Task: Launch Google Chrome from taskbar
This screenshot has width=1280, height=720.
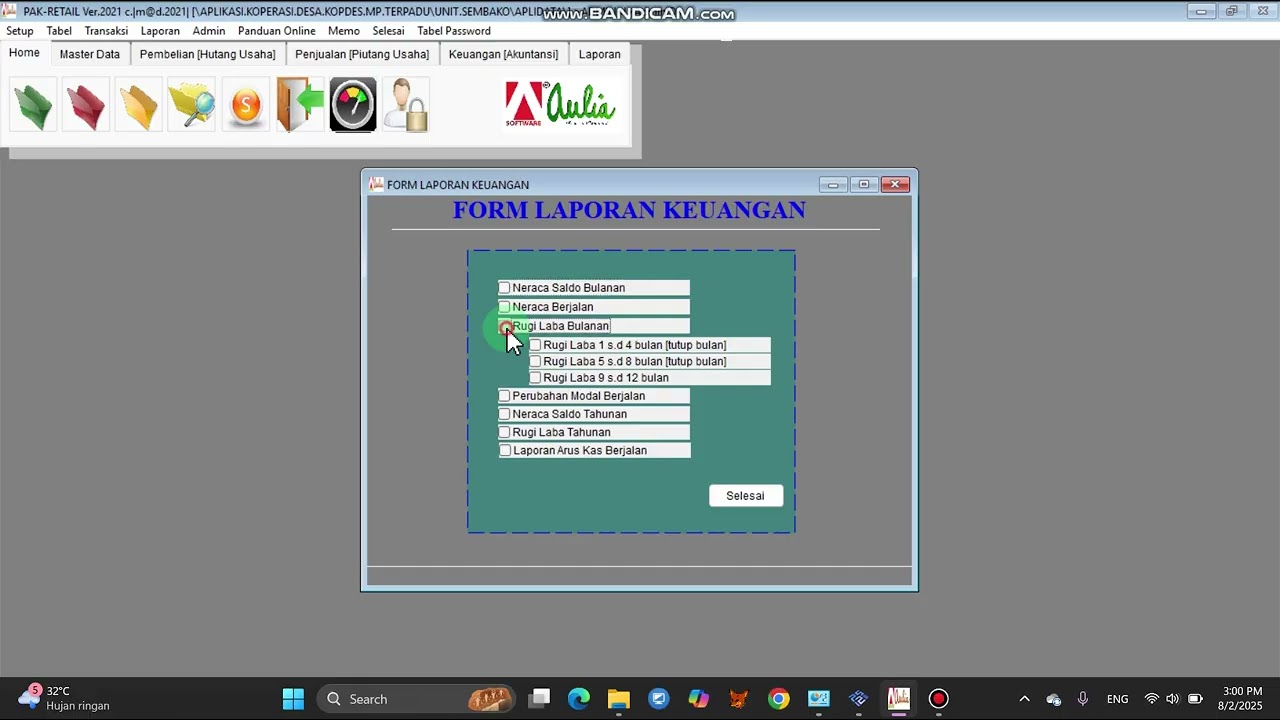Action: [779, 699]
